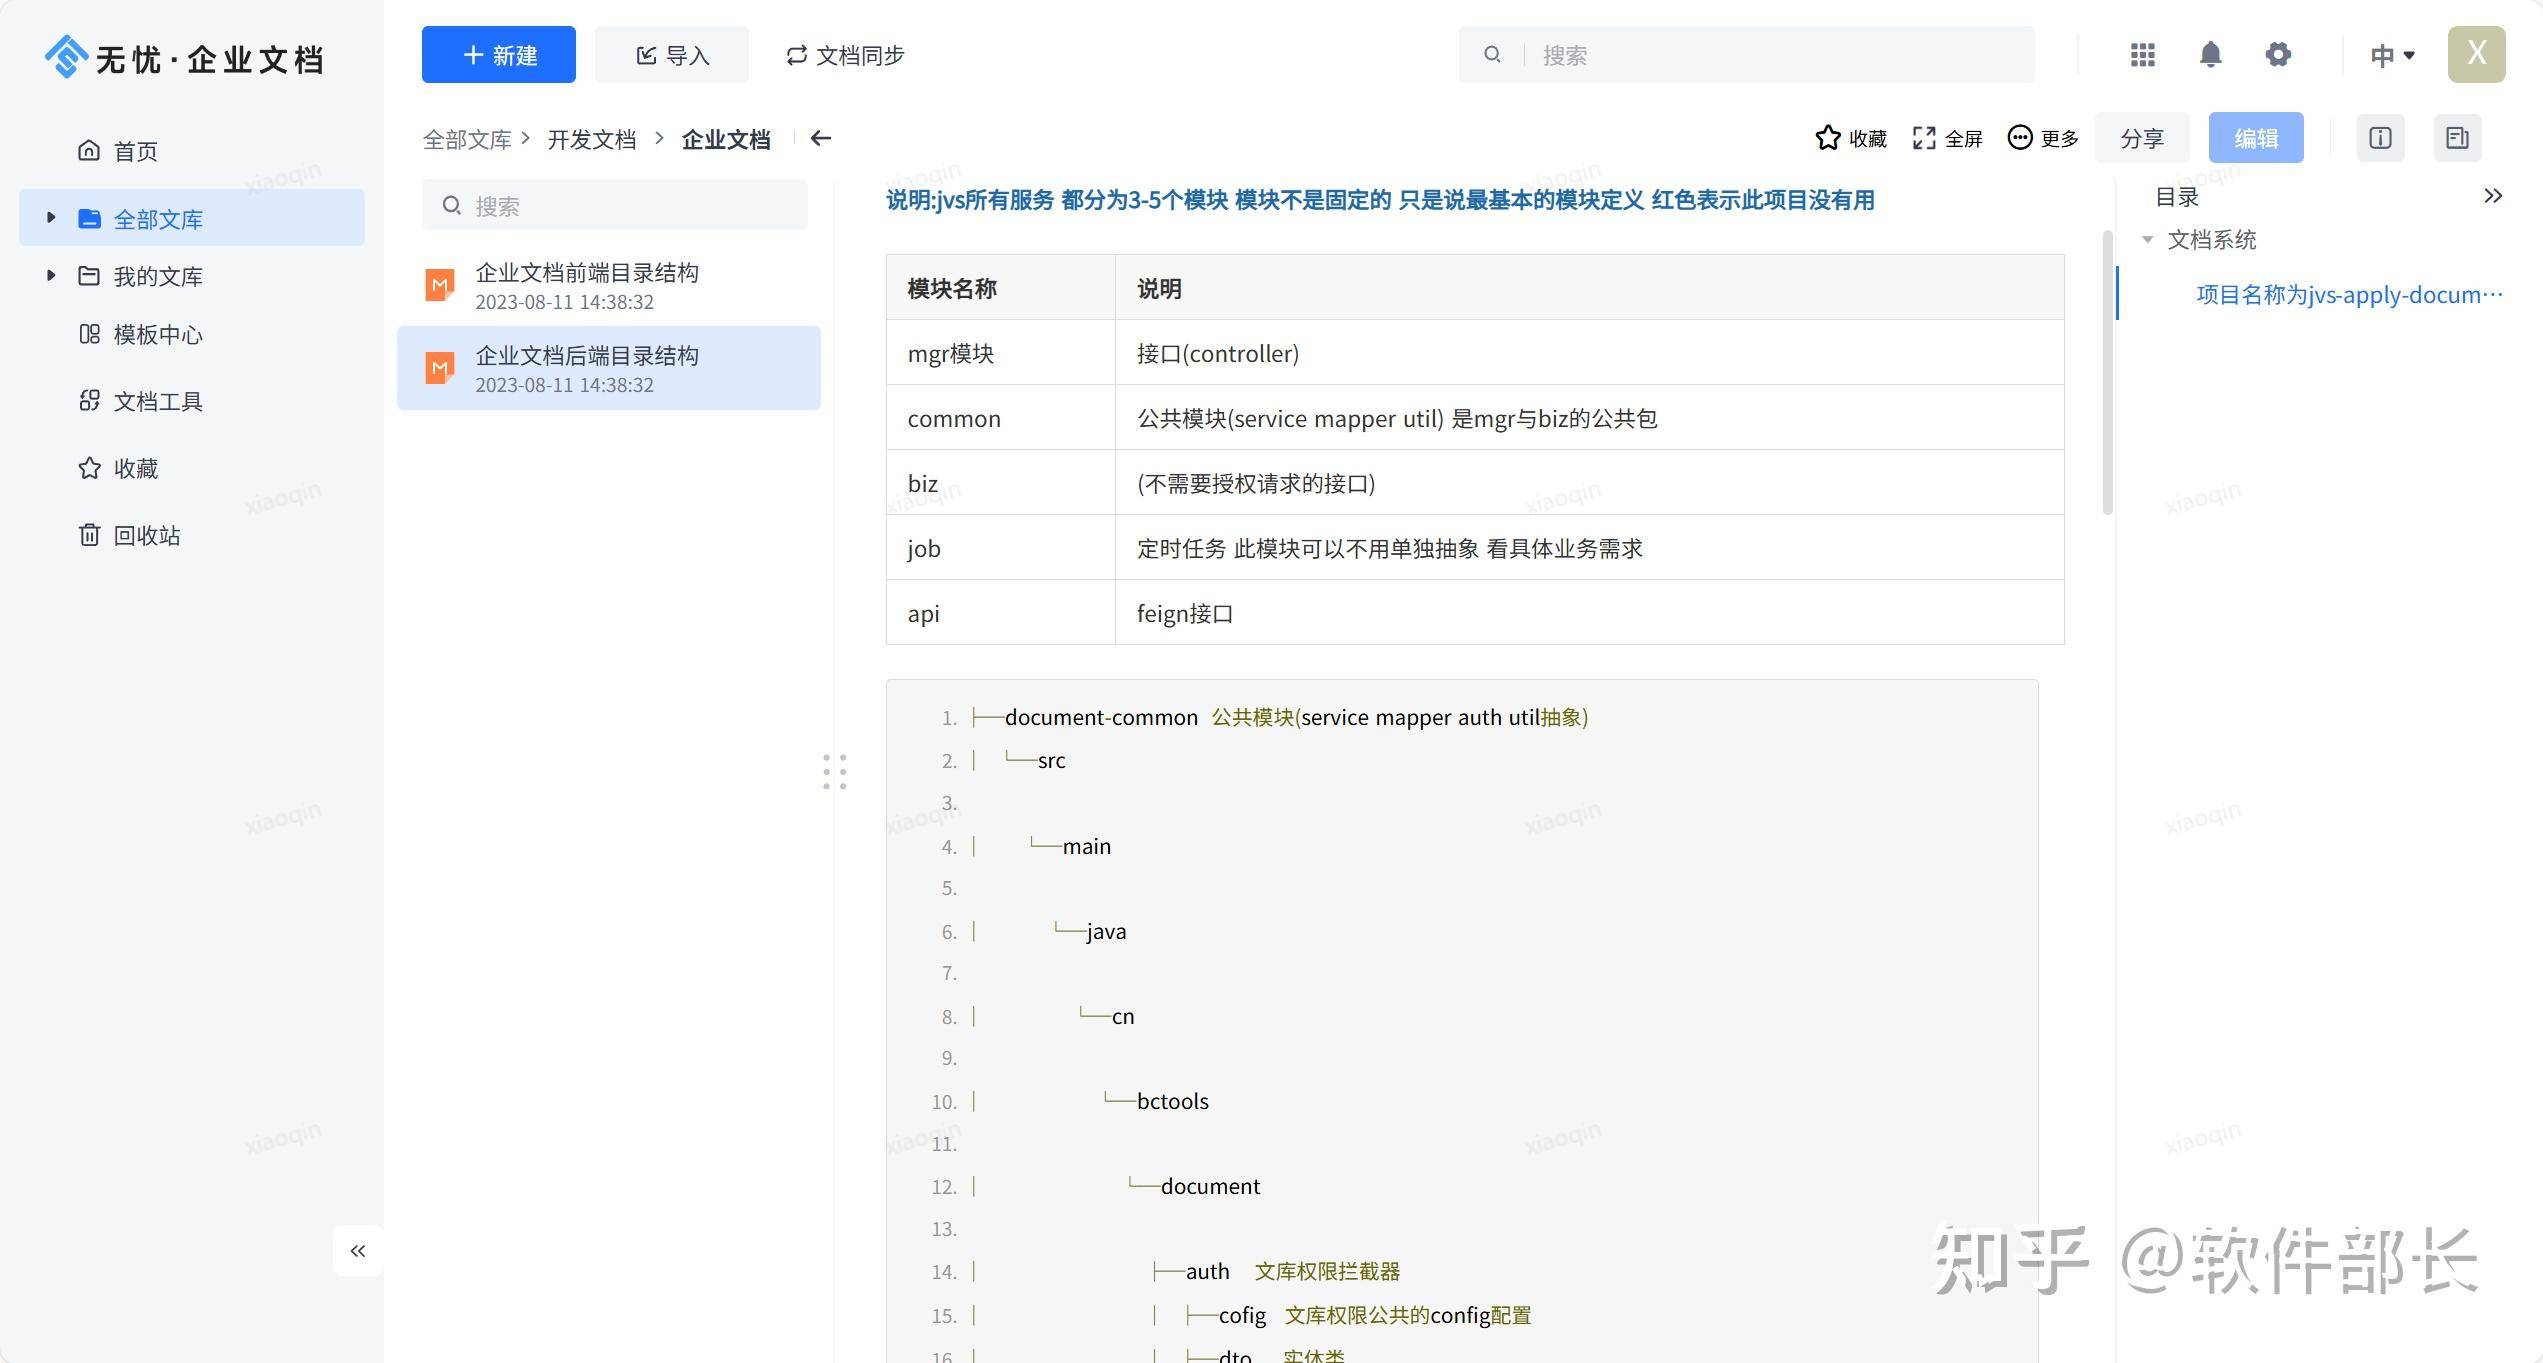Click the 企业文档 breadcrumb

coord(726,139)
